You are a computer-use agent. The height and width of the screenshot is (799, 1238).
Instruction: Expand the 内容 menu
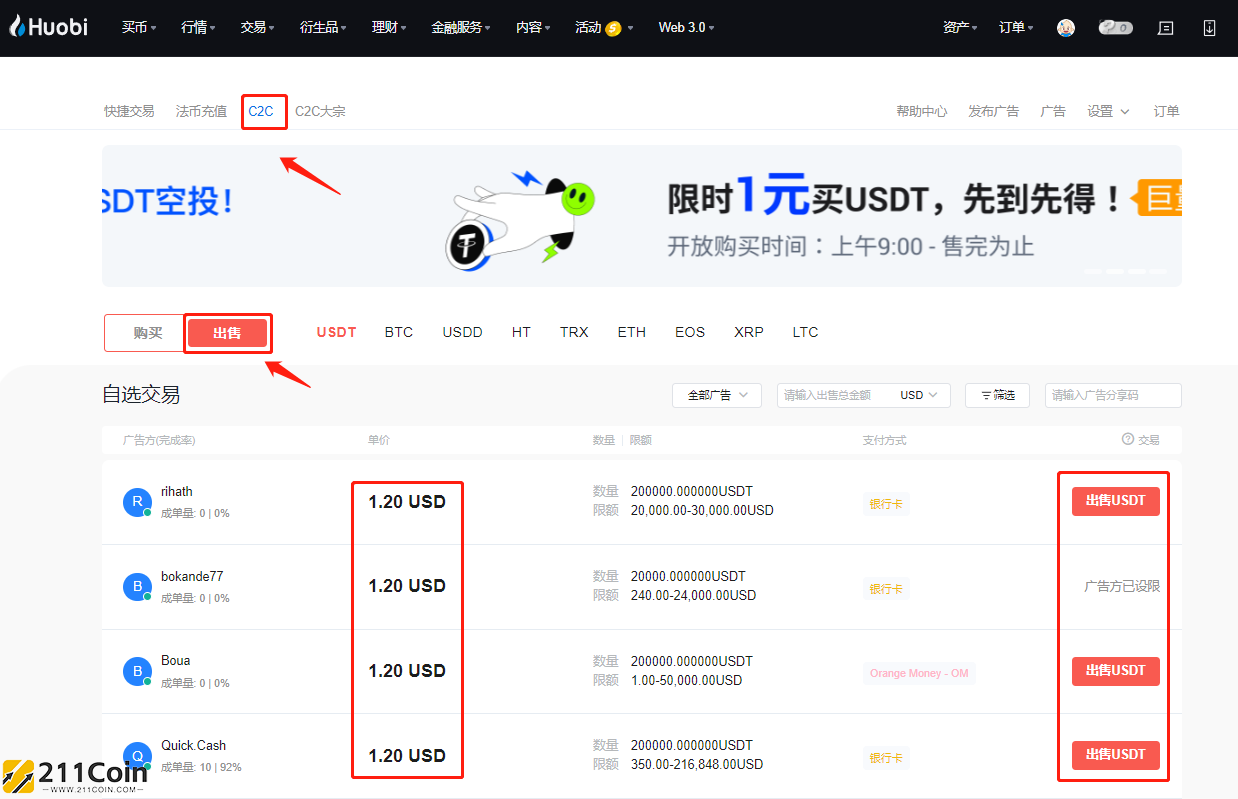533,27
